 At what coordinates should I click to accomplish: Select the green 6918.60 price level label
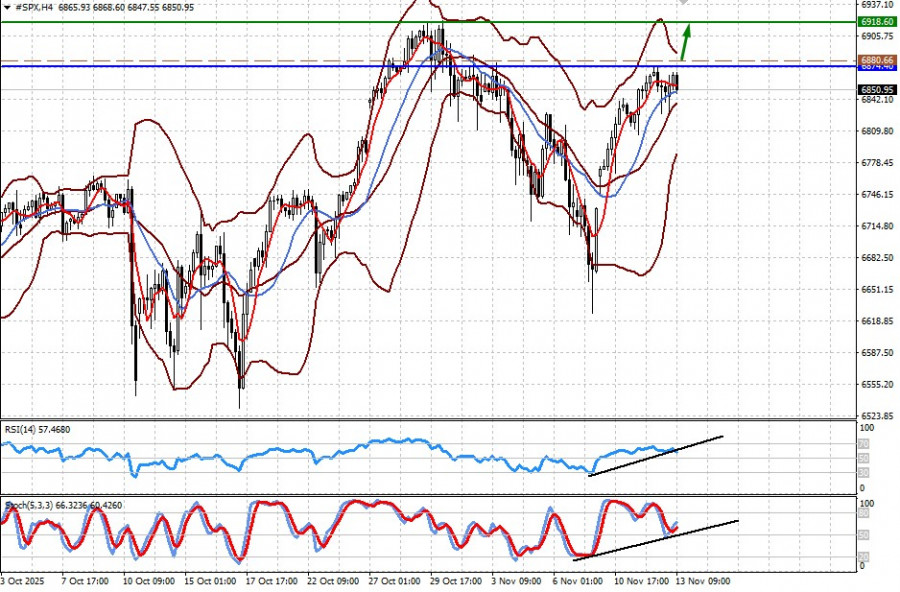pos(877,22)
